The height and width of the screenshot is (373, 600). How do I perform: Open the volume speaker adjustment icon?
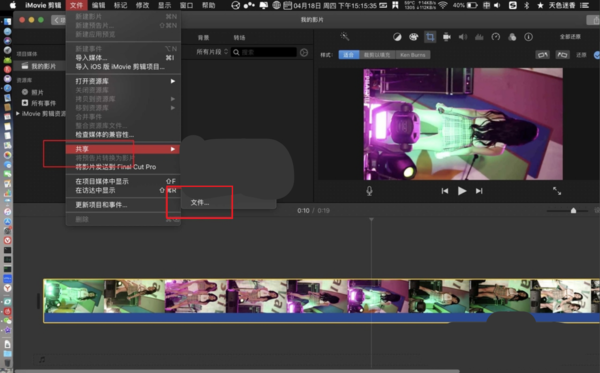(x=463, y=37)
